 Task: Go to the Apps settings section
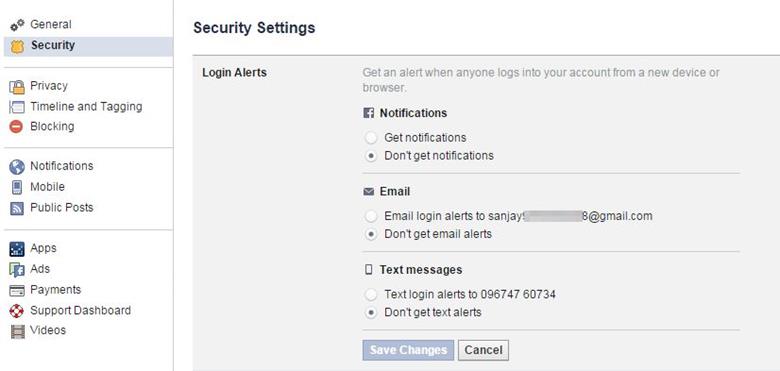(43, 248)
